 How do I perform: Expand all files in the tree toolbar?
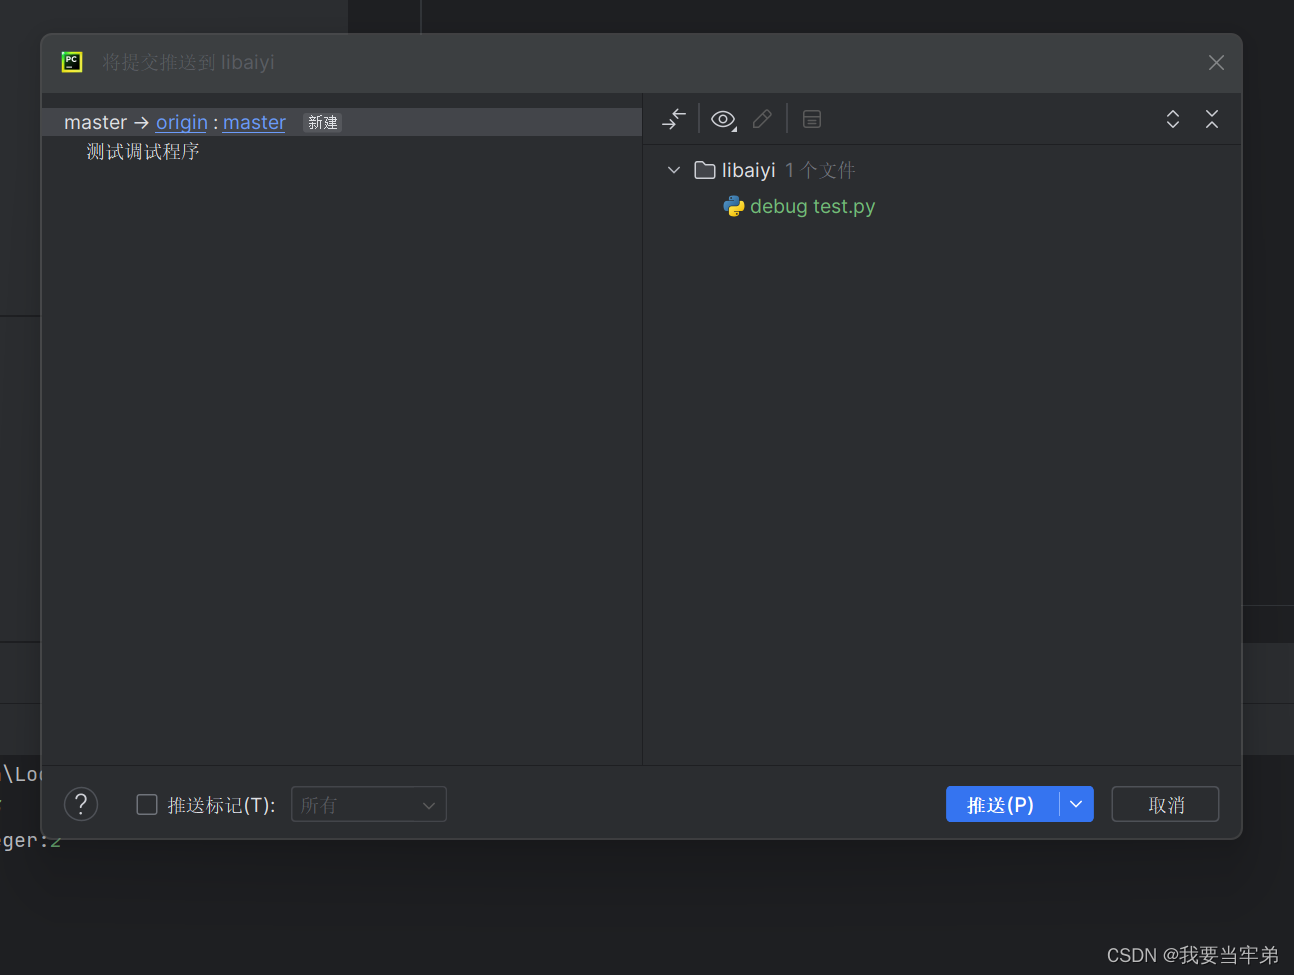coord(1173,119)
